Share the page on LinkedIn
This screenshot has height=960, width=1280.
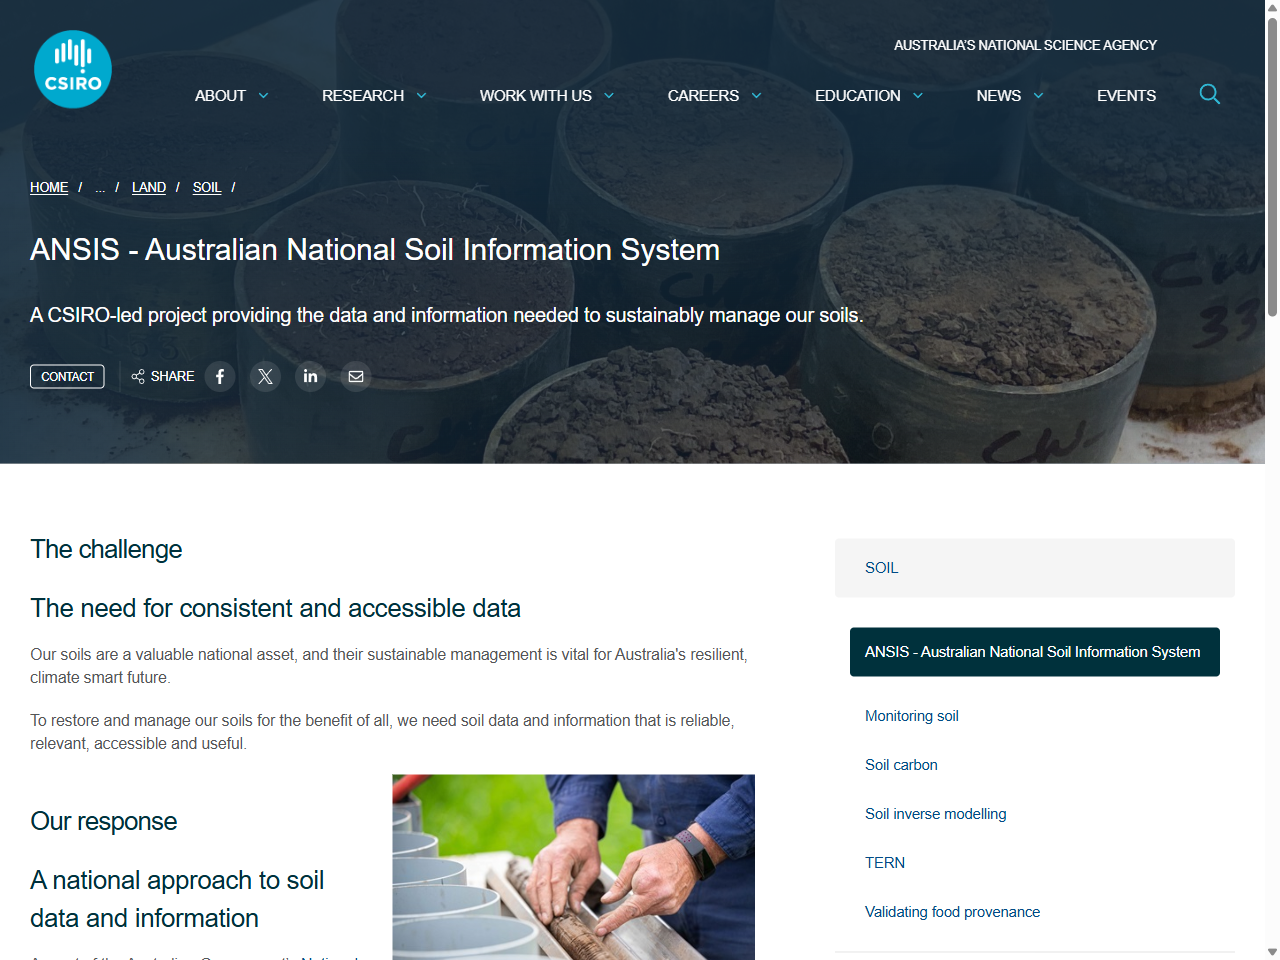click(310, 376)
